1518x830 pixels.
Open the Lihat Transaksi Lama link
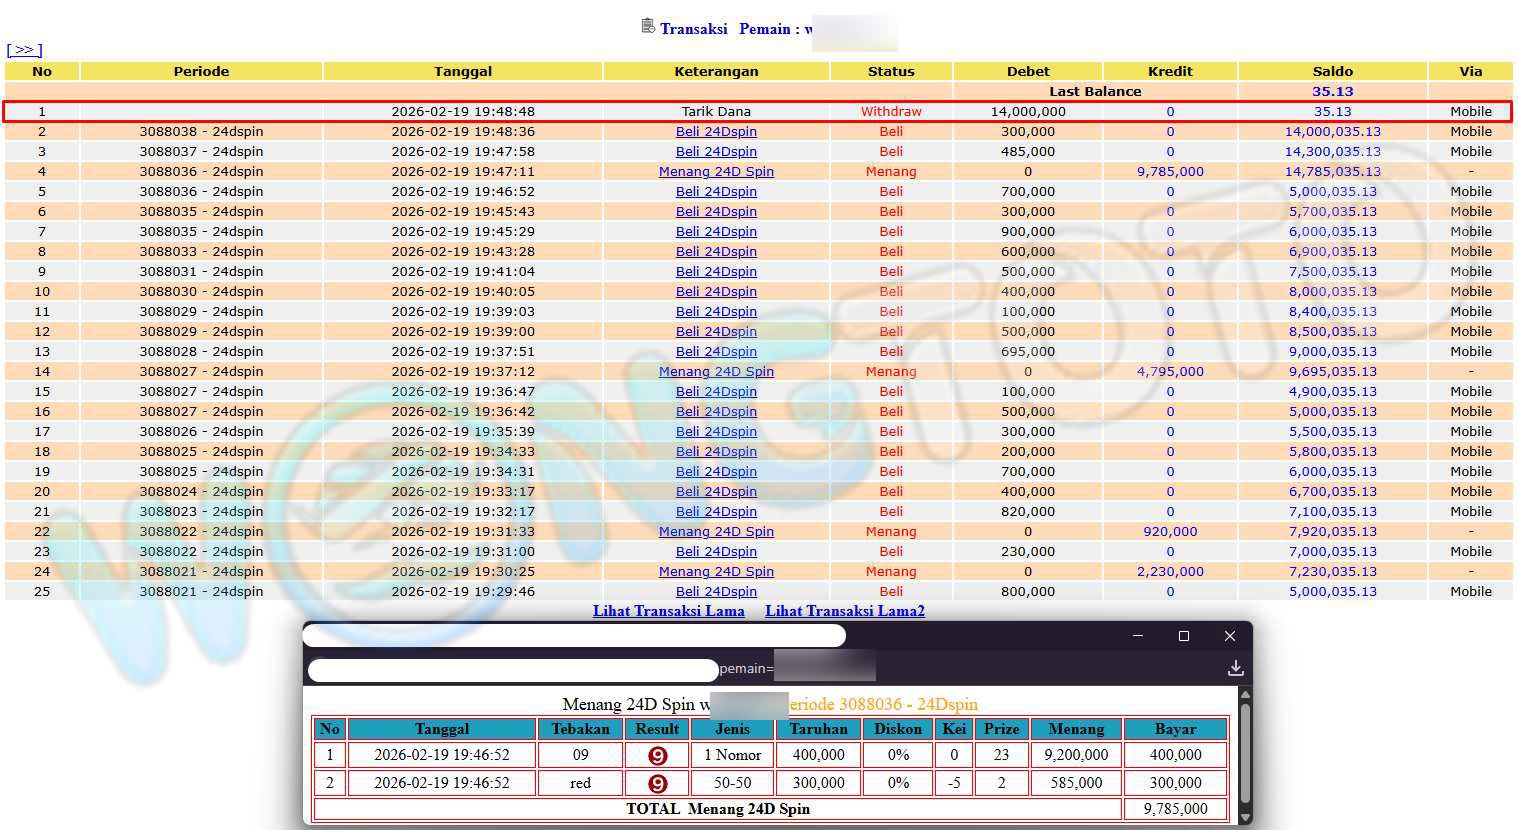(668, 611)
